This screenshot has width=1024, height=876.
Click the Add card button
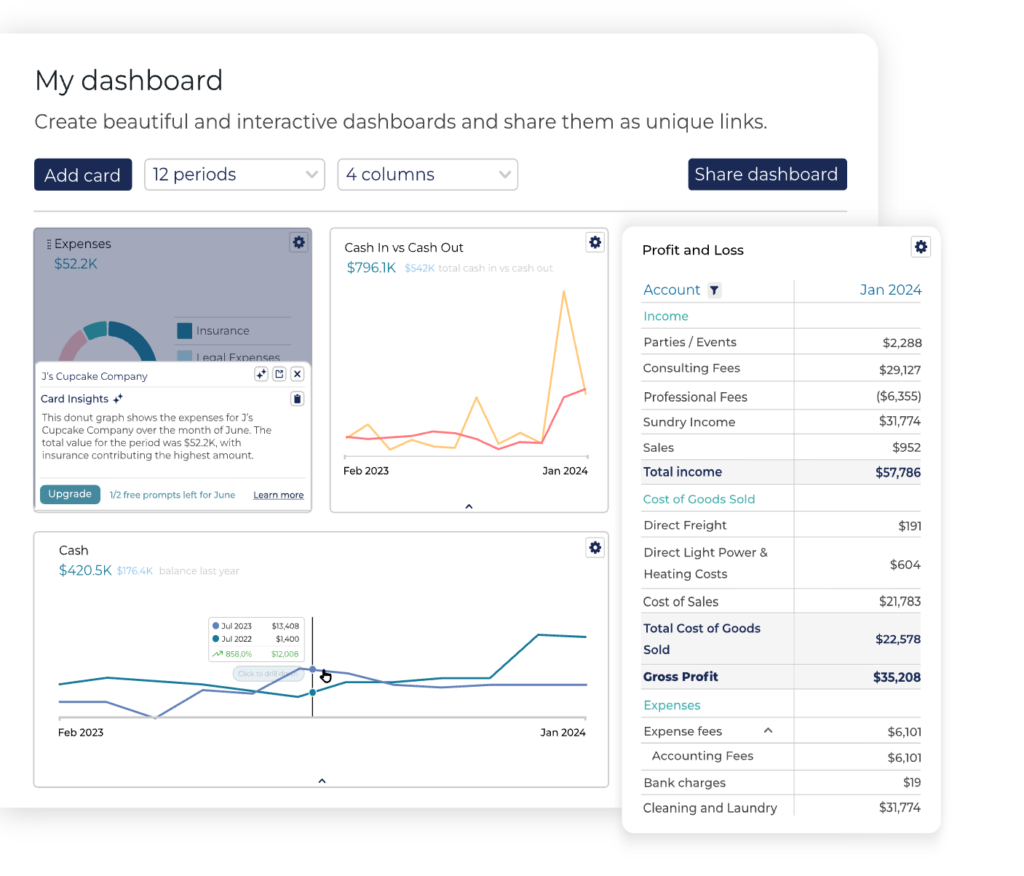(x=83, y=174)
